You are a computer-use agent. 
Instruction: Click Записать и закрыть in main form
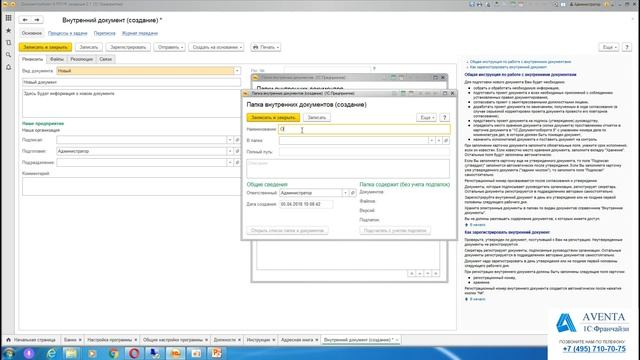point(45,47)
